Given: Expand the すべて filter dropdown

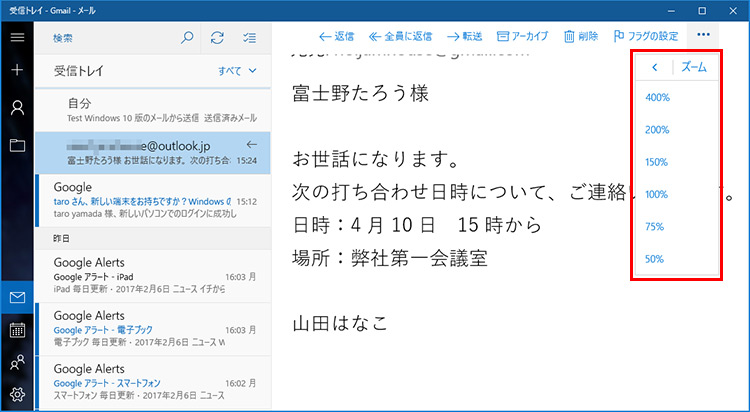Looking at the screenshot, I should [238, 71].
